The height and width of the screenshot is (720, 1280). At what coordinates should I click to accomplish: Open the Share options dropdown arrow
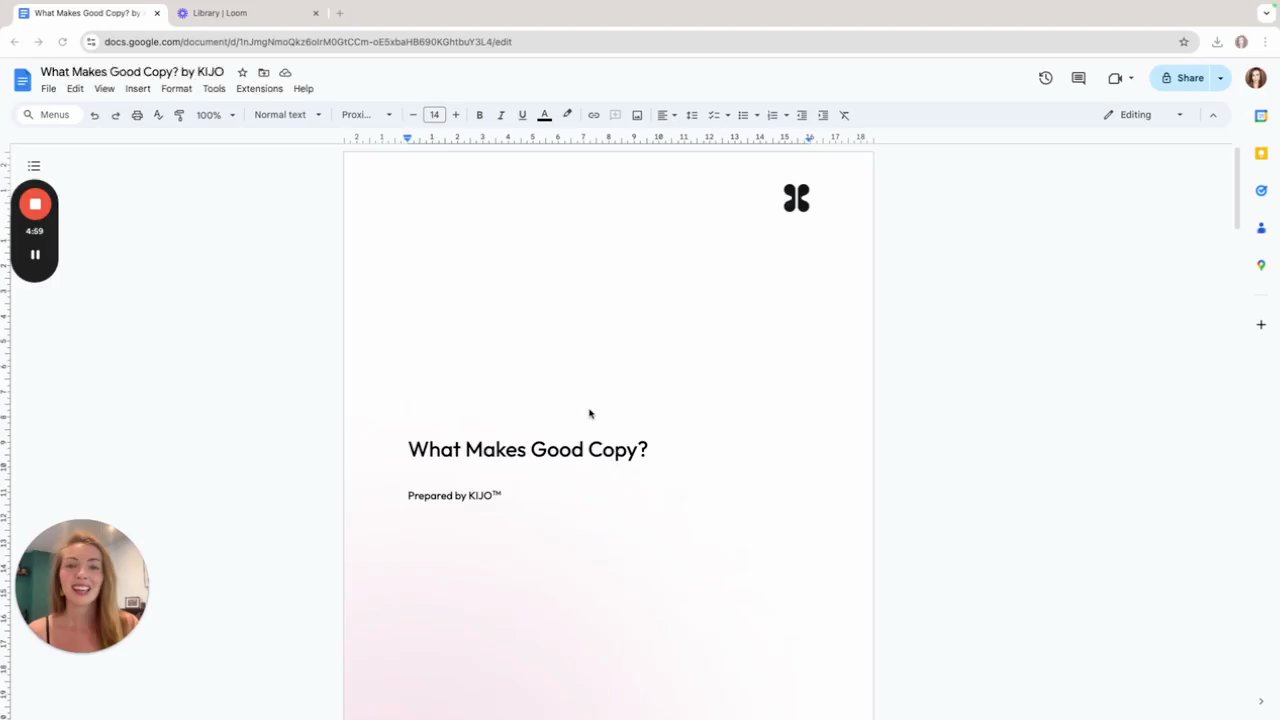coord(1220,78)
